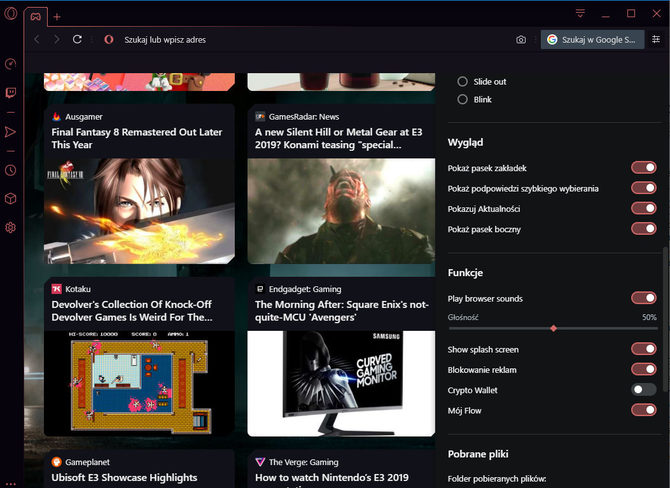The image size is (670, 488).
Task: Click the Opera logo in address bar
Action: [x=109, y=40]
